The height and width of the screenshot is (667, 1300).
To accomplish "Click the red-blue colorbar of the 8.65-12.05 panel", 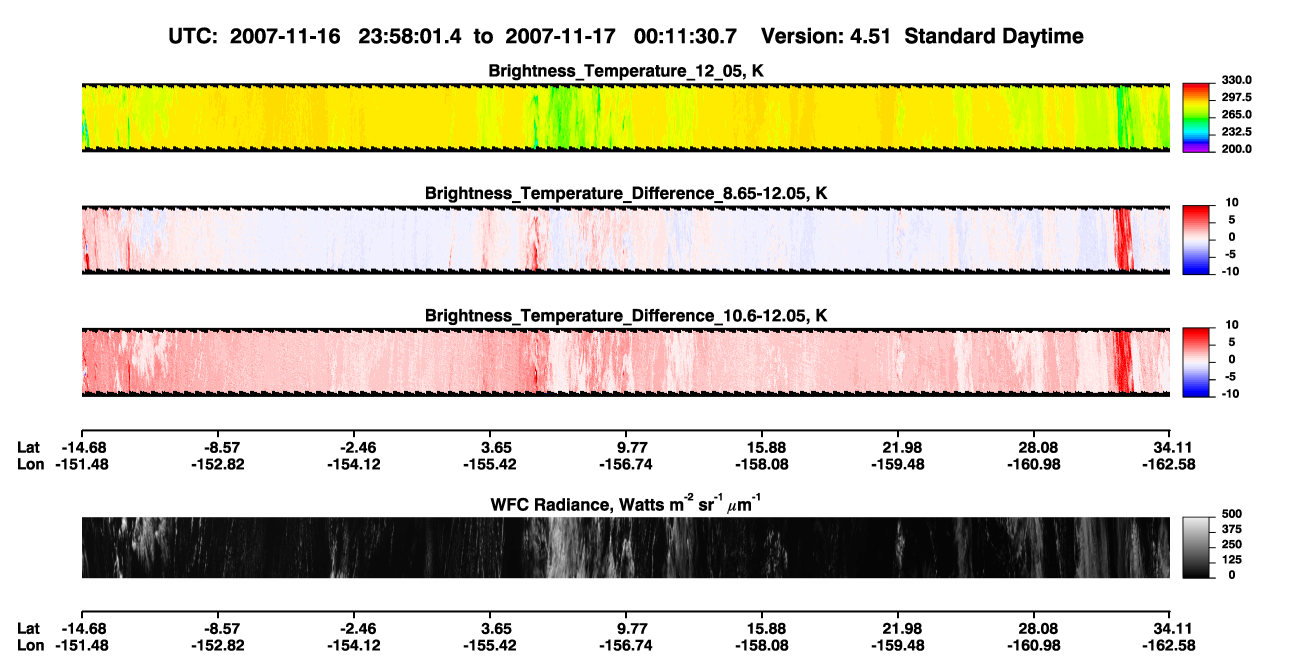I will tap(1197, 239).
